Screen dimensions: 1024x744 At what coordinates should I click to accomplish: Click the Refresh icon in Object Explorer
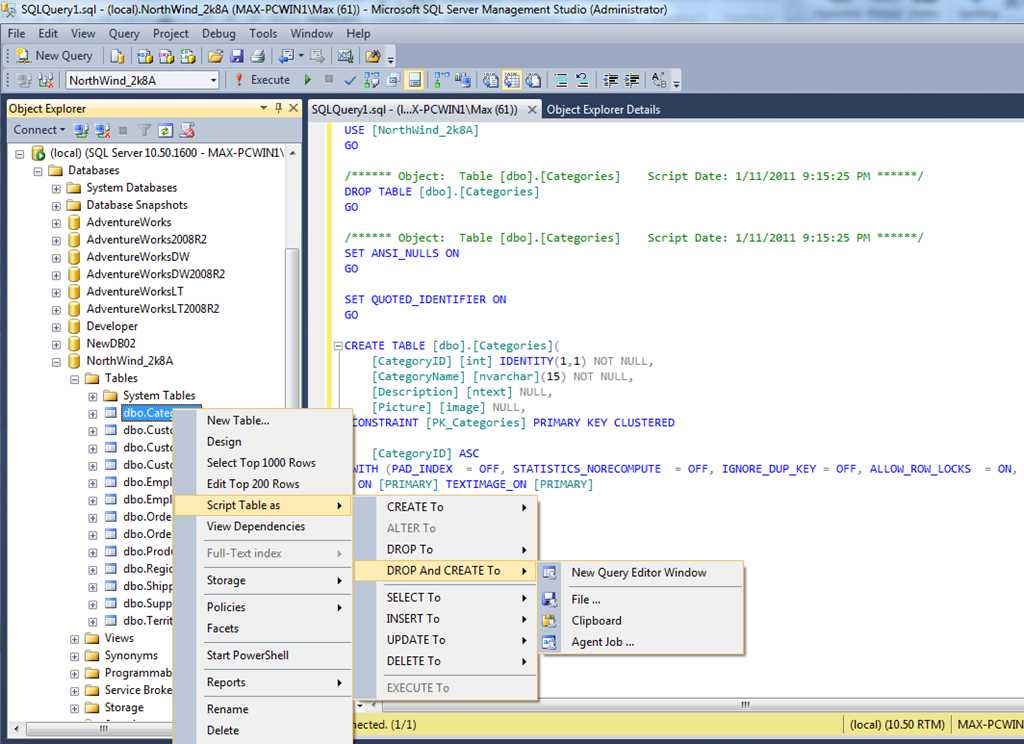coord(166,130)
